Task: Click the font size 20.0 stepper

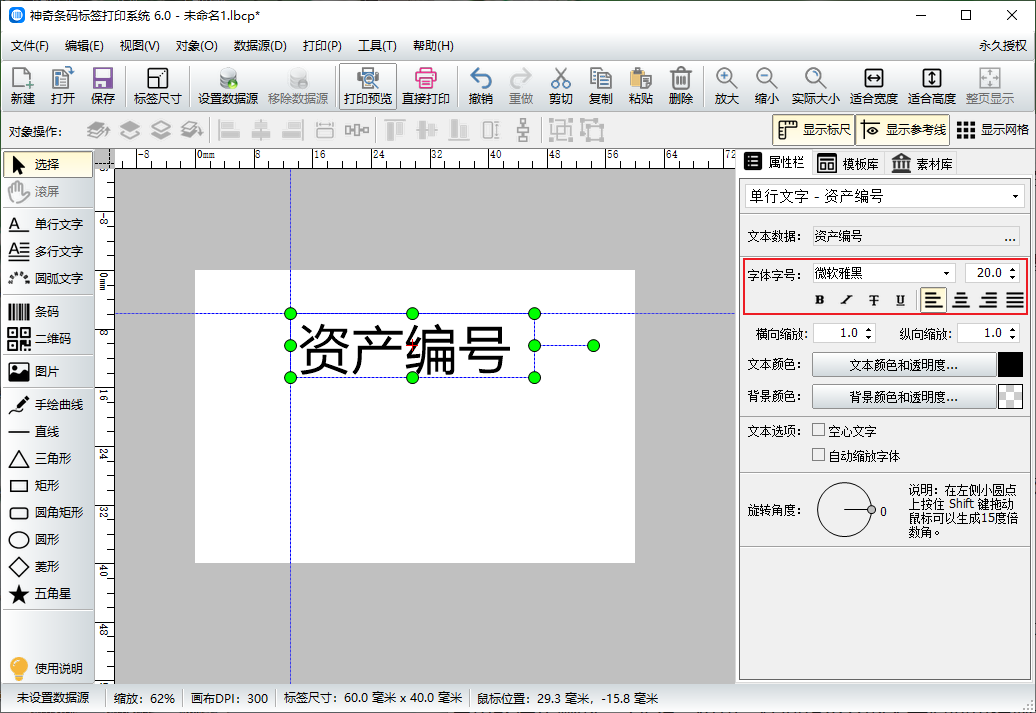Action: [1013, 273]
